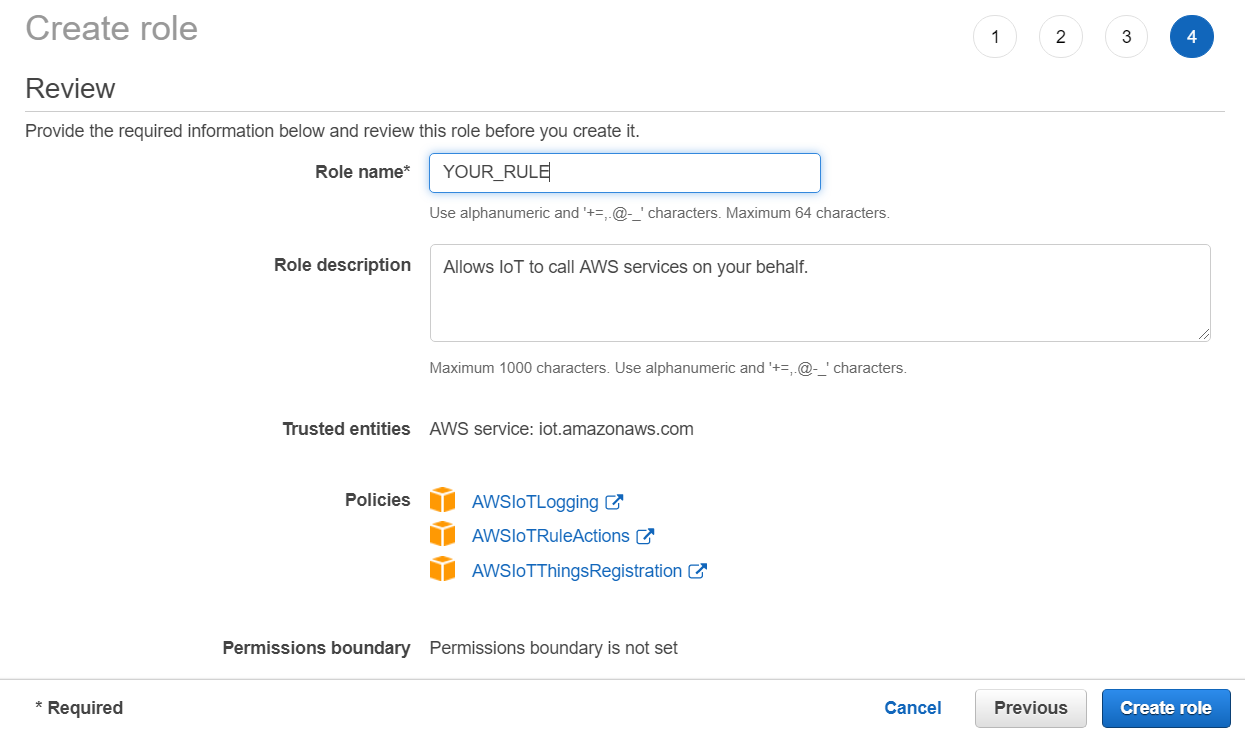
Task: Click external link icon beside AWSIoTRuleActions
Action: click(x=646, y=536)
